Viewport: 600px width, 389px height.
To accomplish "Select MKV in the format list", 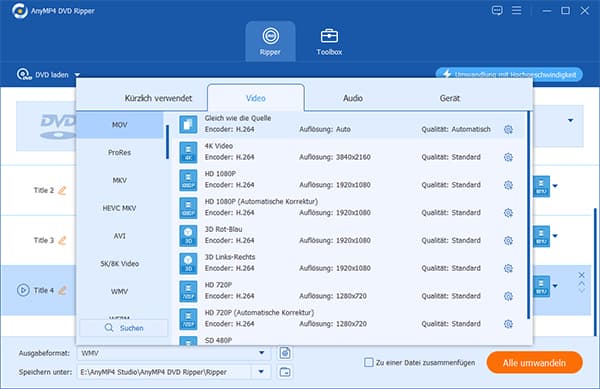I will pyautogui.click(x=119, y=180).
